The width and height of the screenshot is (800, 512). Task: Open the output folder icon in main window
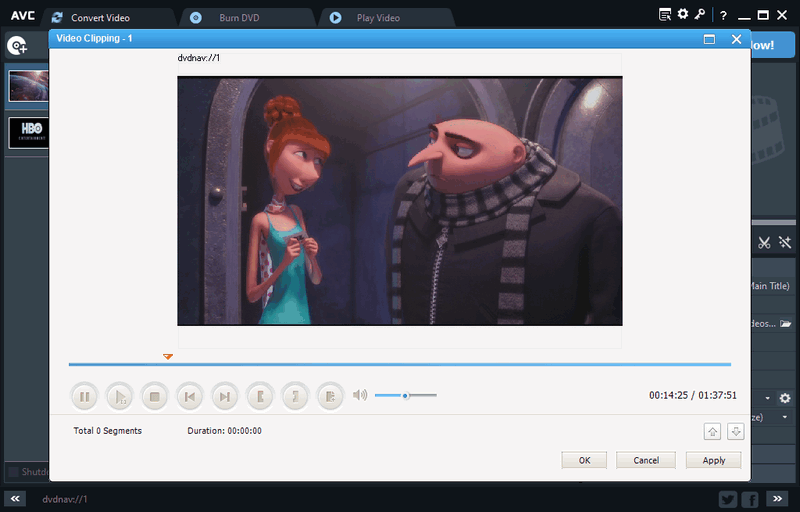[x=786, y=323]
